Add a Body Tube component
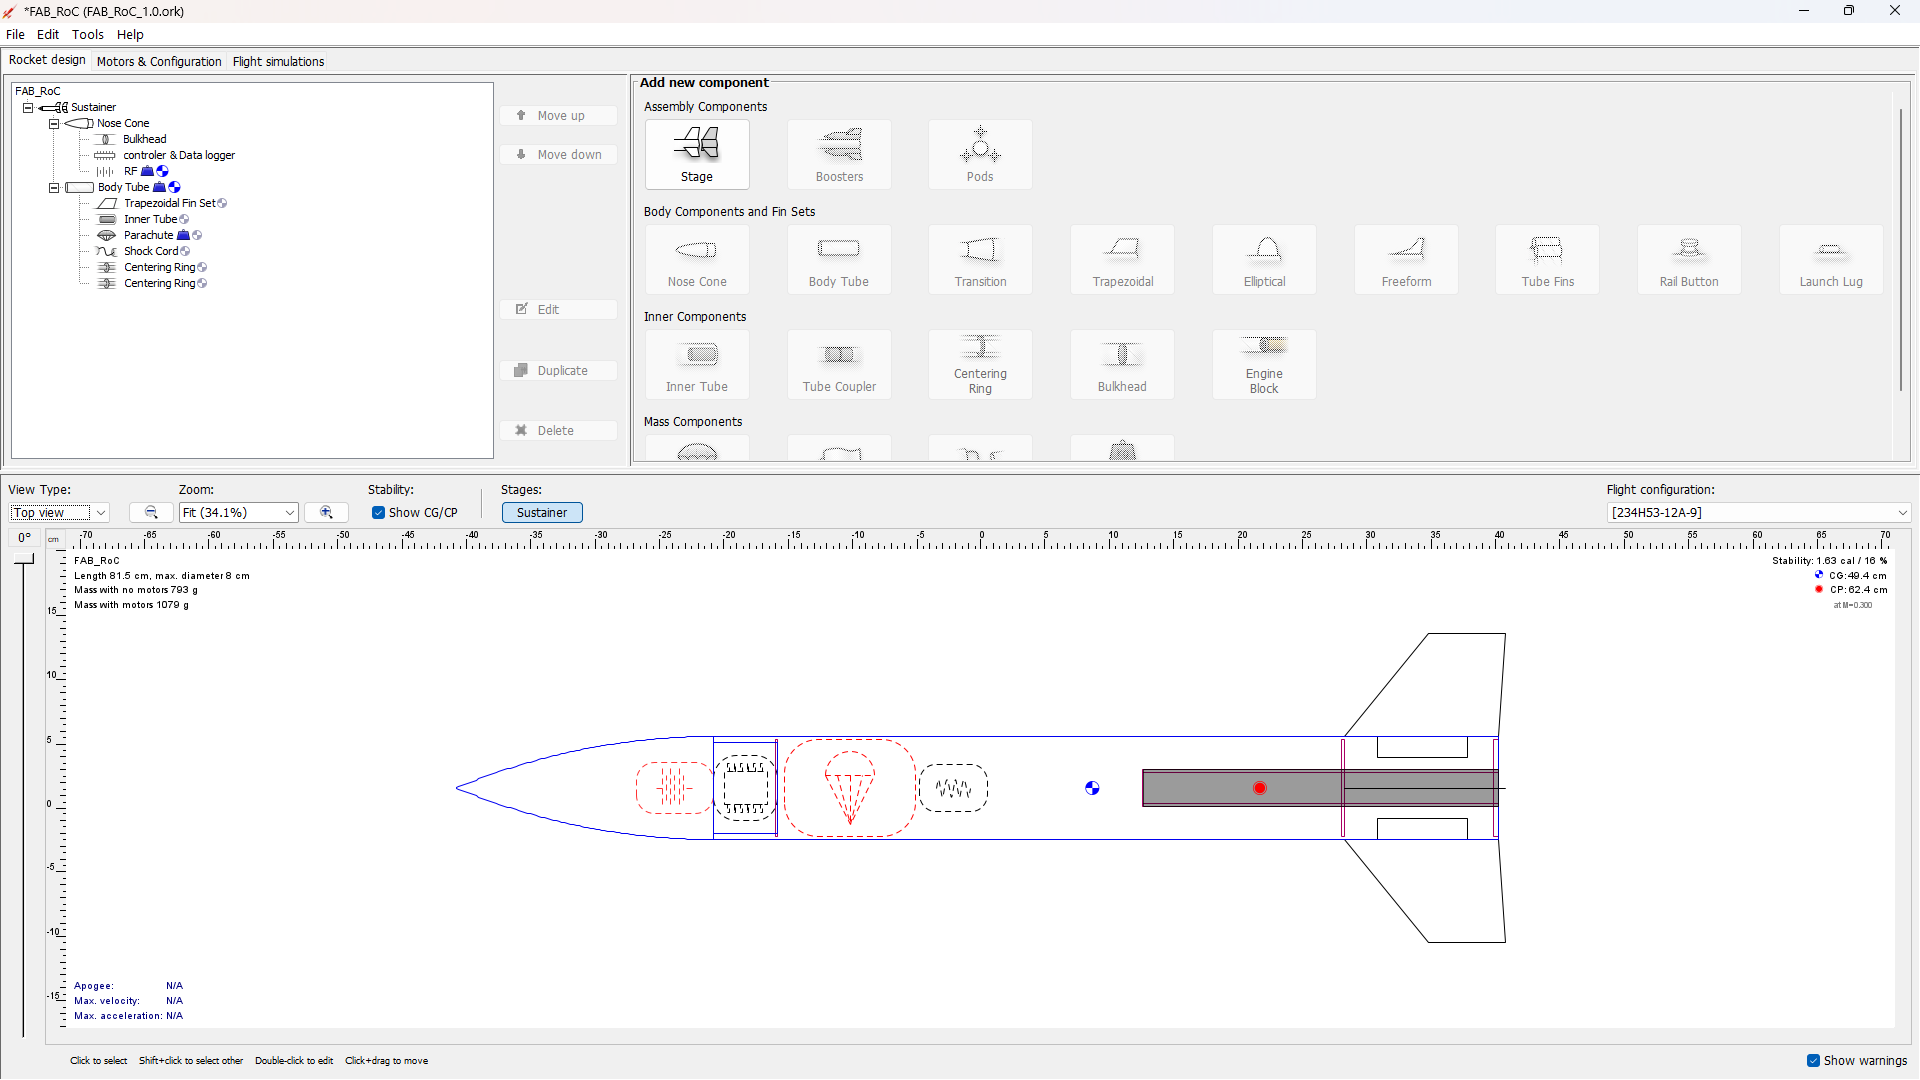The height and width of the screenshot is (1080, 1920). pos(839,259)
